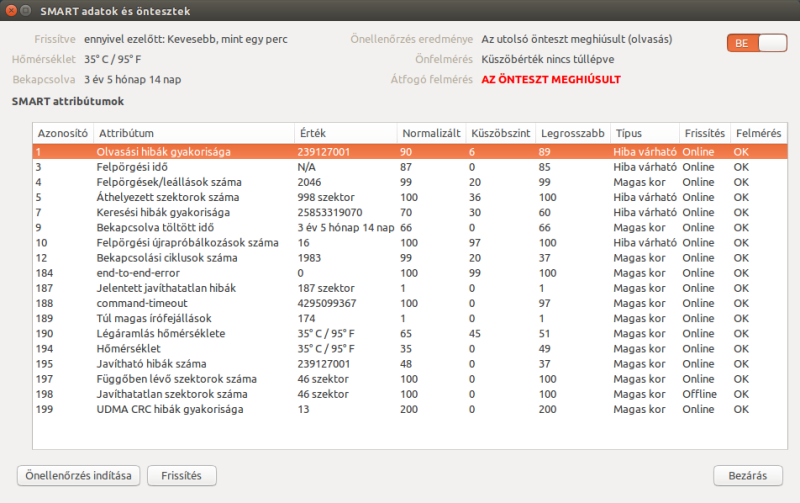
Task: Sort by Attribútum column header
Action: coord(194,133)
